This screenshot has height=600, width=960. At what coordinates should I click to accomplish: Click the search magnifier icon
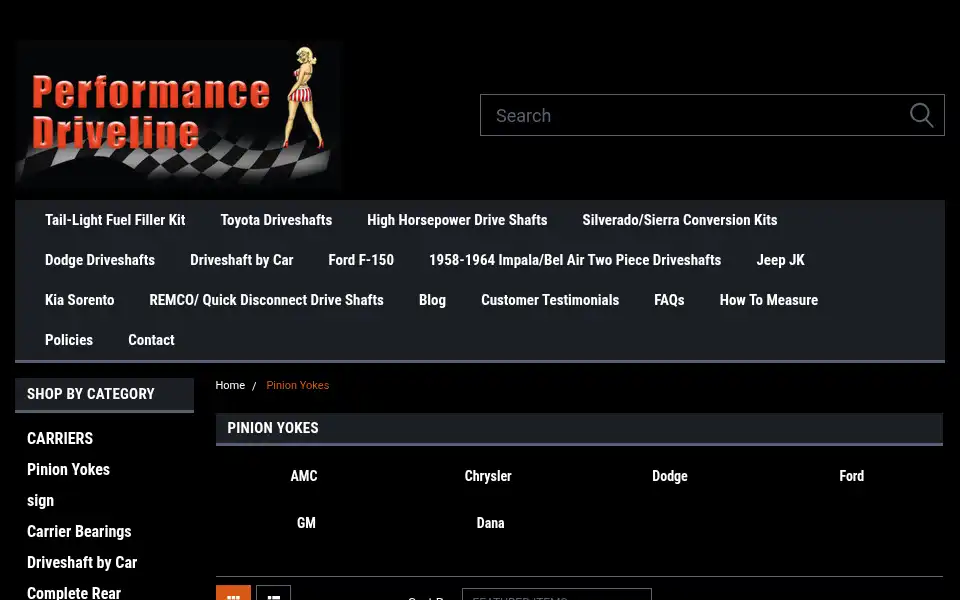tap(921, 115)
